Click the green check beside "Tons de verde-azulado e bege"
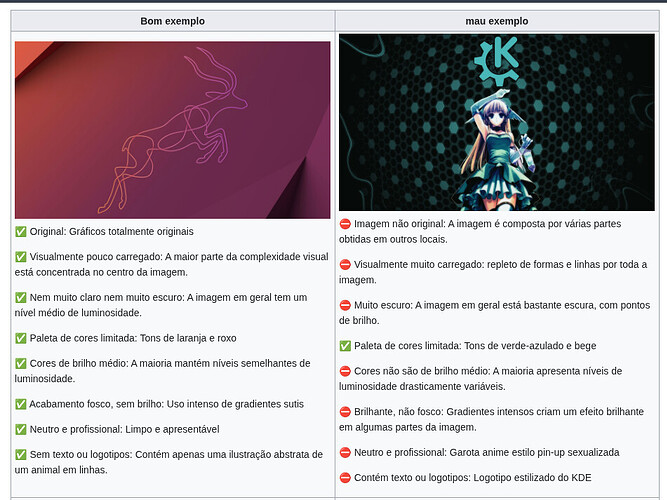Screen dimensions: 667x500 point(345,346)
